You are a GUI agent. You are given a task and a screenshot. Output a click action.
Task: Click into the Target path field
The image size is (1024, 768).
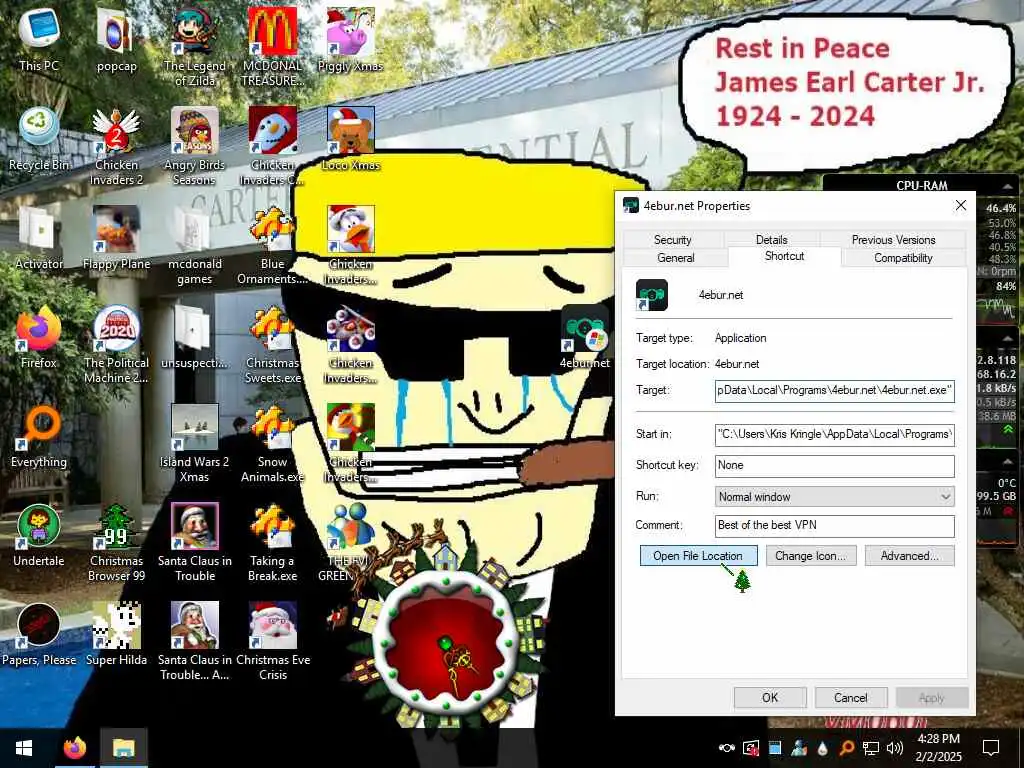[x=834, y=391]
